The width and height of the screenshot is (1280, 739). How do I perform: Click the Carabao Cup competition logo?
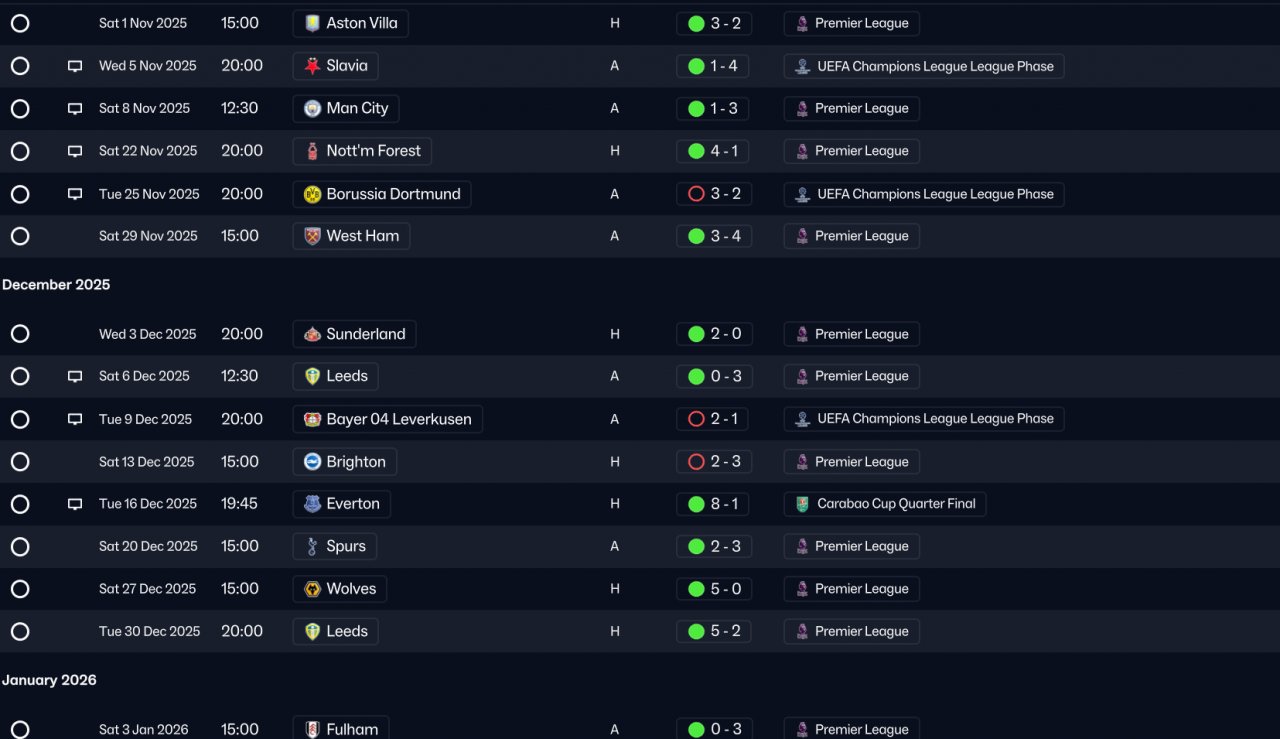pos(802,504)
